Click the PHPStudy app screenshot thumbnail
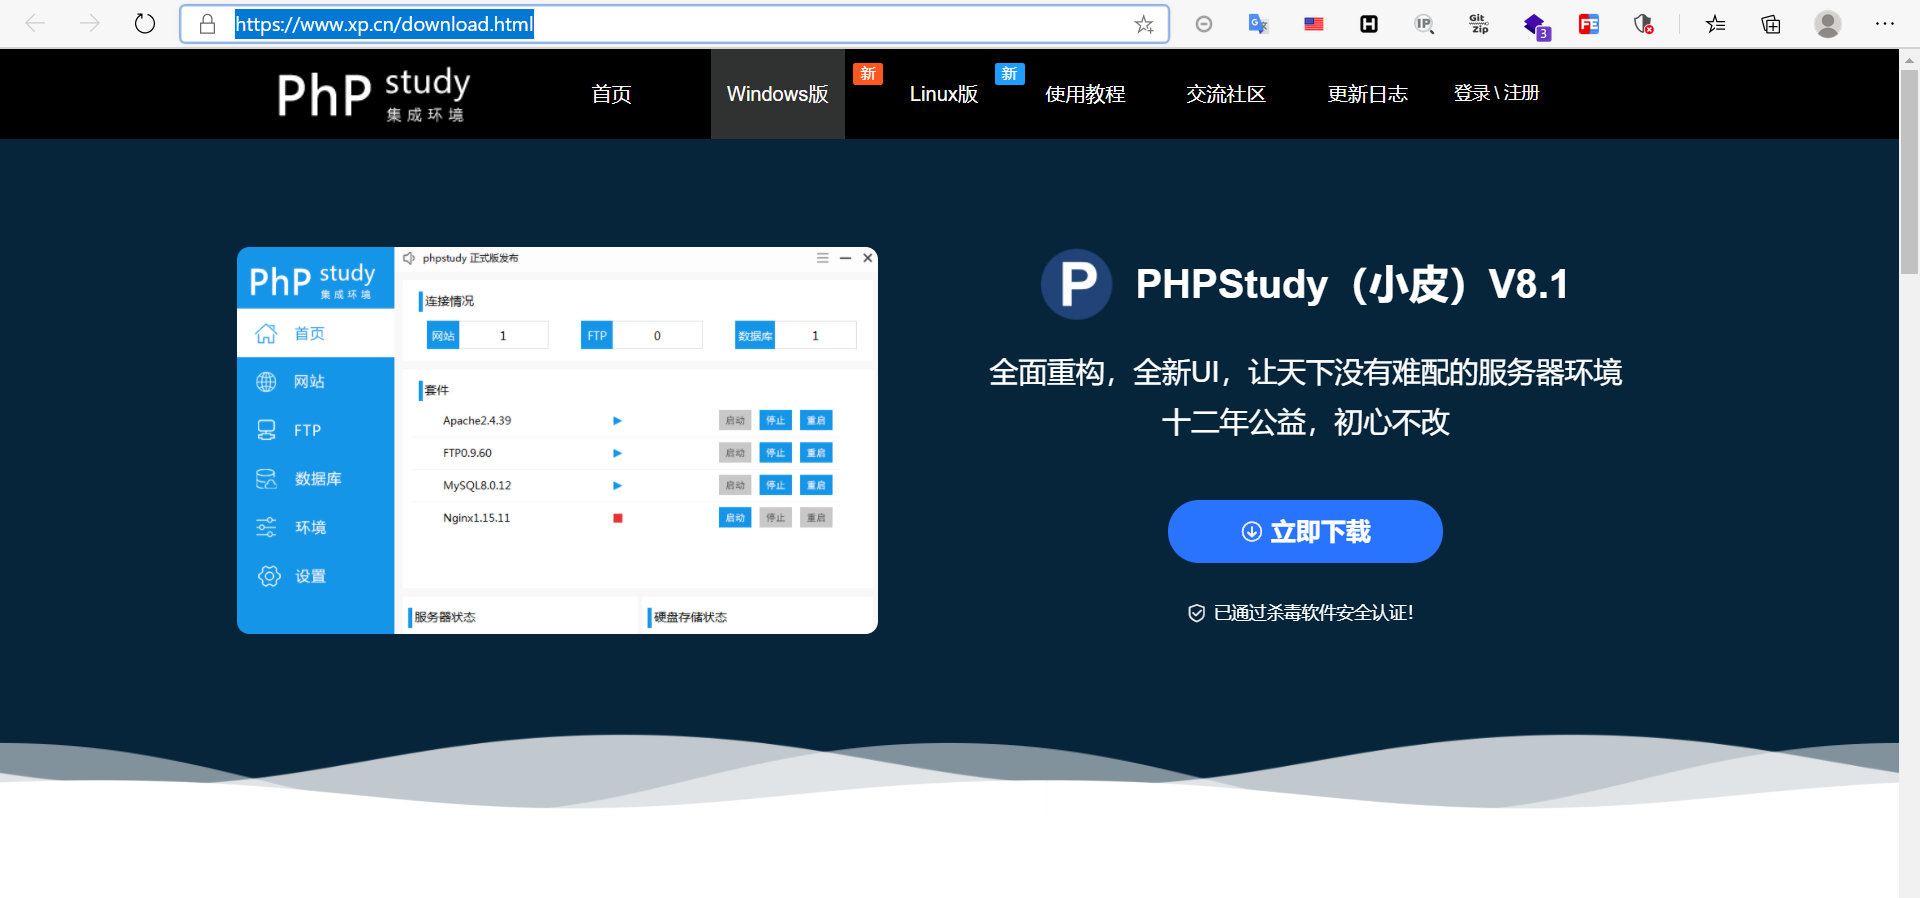The image size is (1920, 898). click(x=557, y=440)
